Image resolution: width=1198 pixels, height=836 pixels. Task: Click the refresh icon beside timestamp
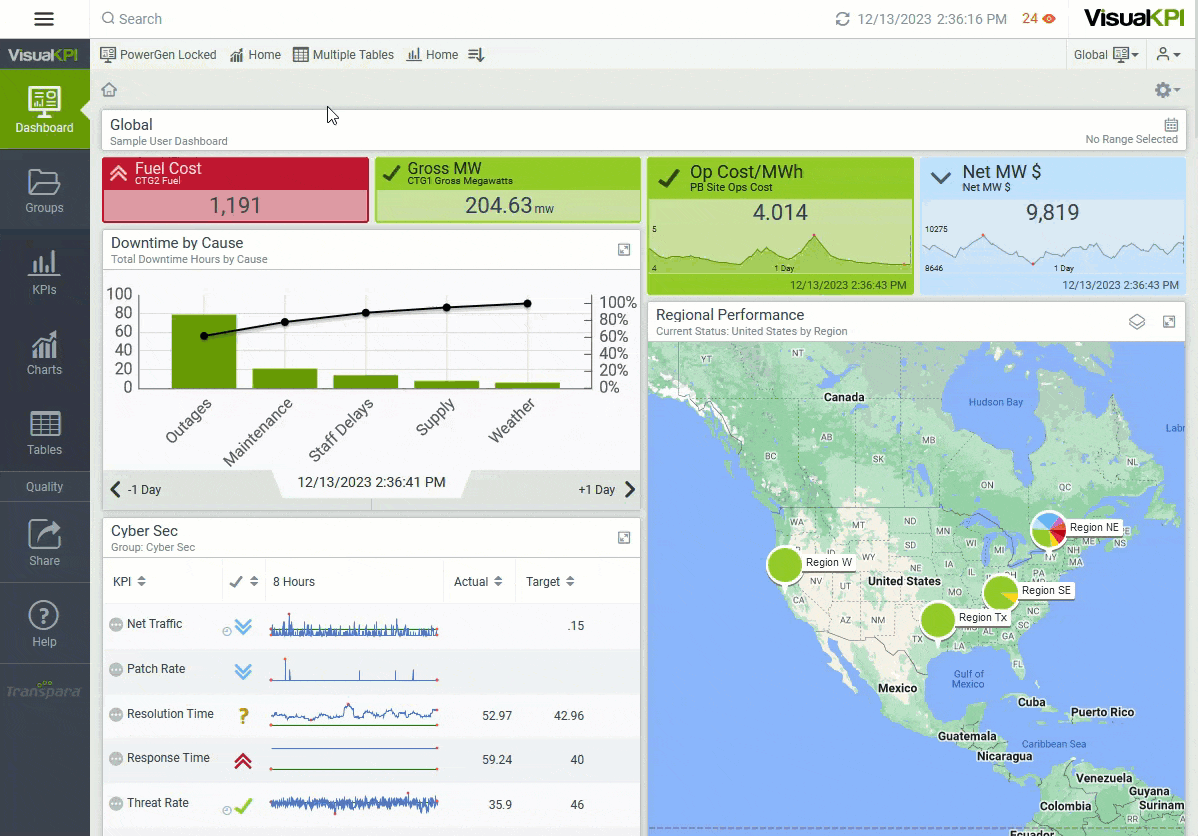pos(842,19)
